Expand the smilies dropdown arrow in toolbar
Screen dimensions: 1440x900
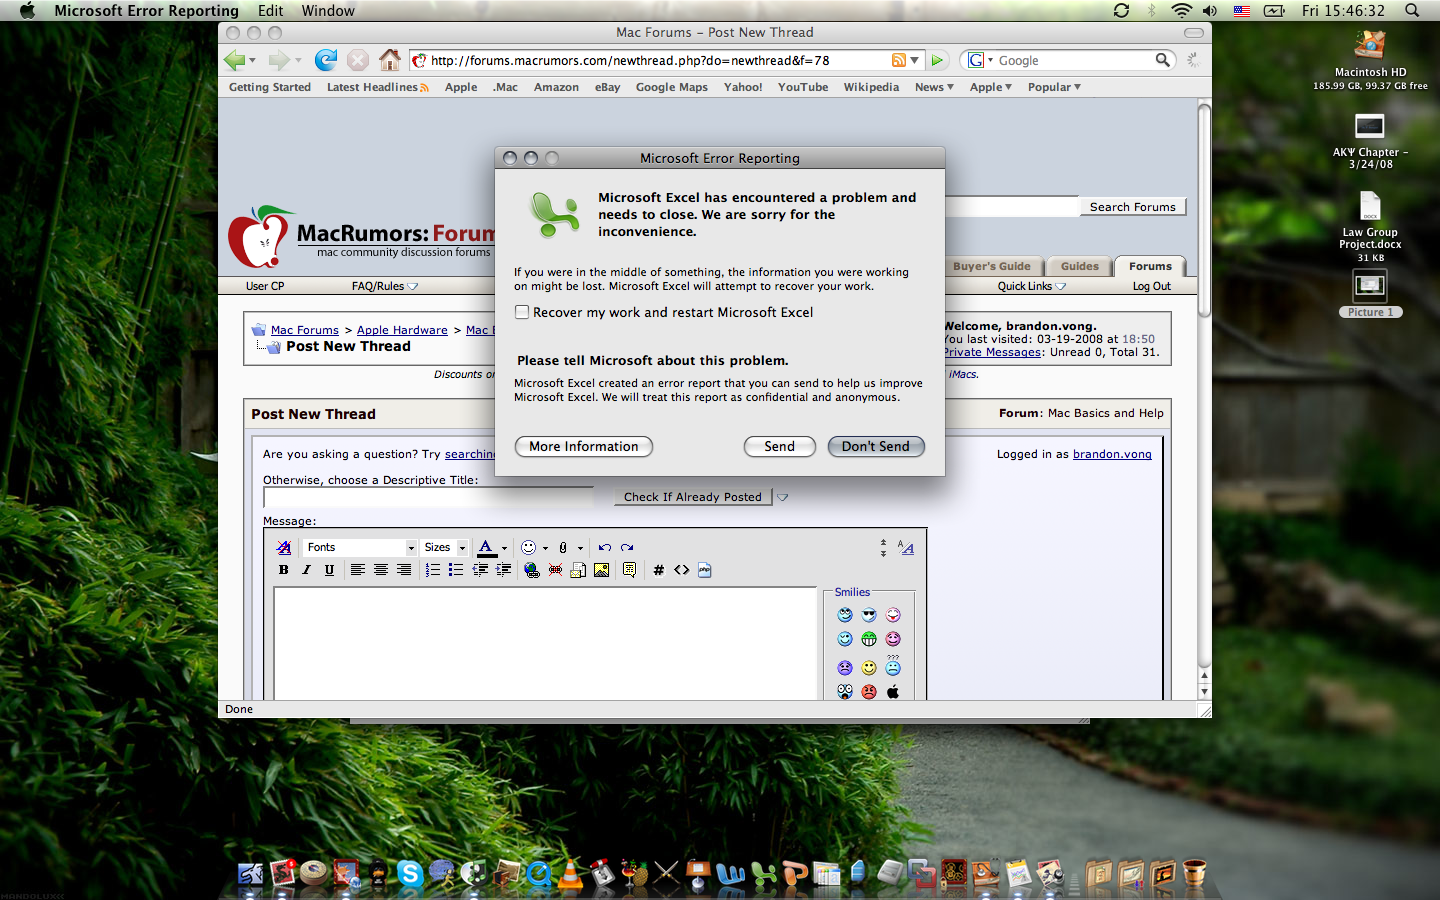click(545, 548)
